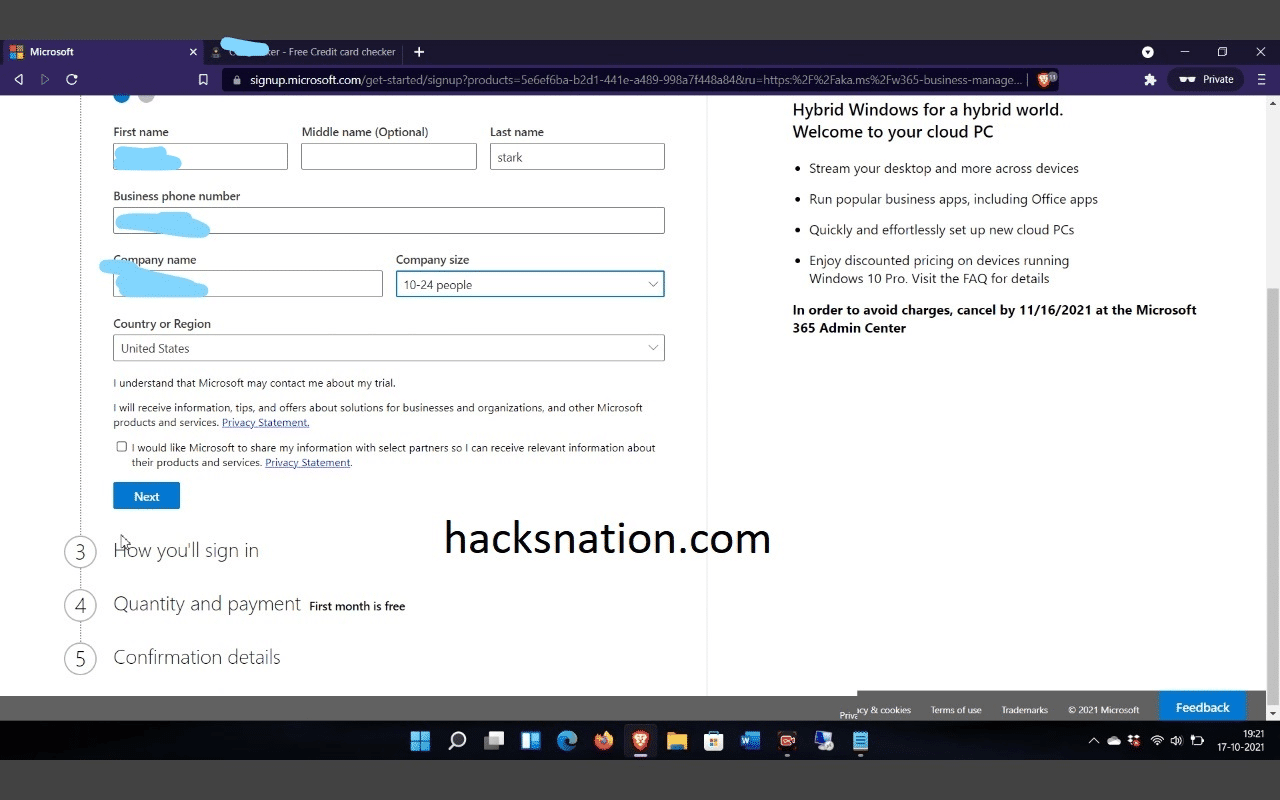
Task: Open the Notepad taskbar icon
Action: (860, 741)
